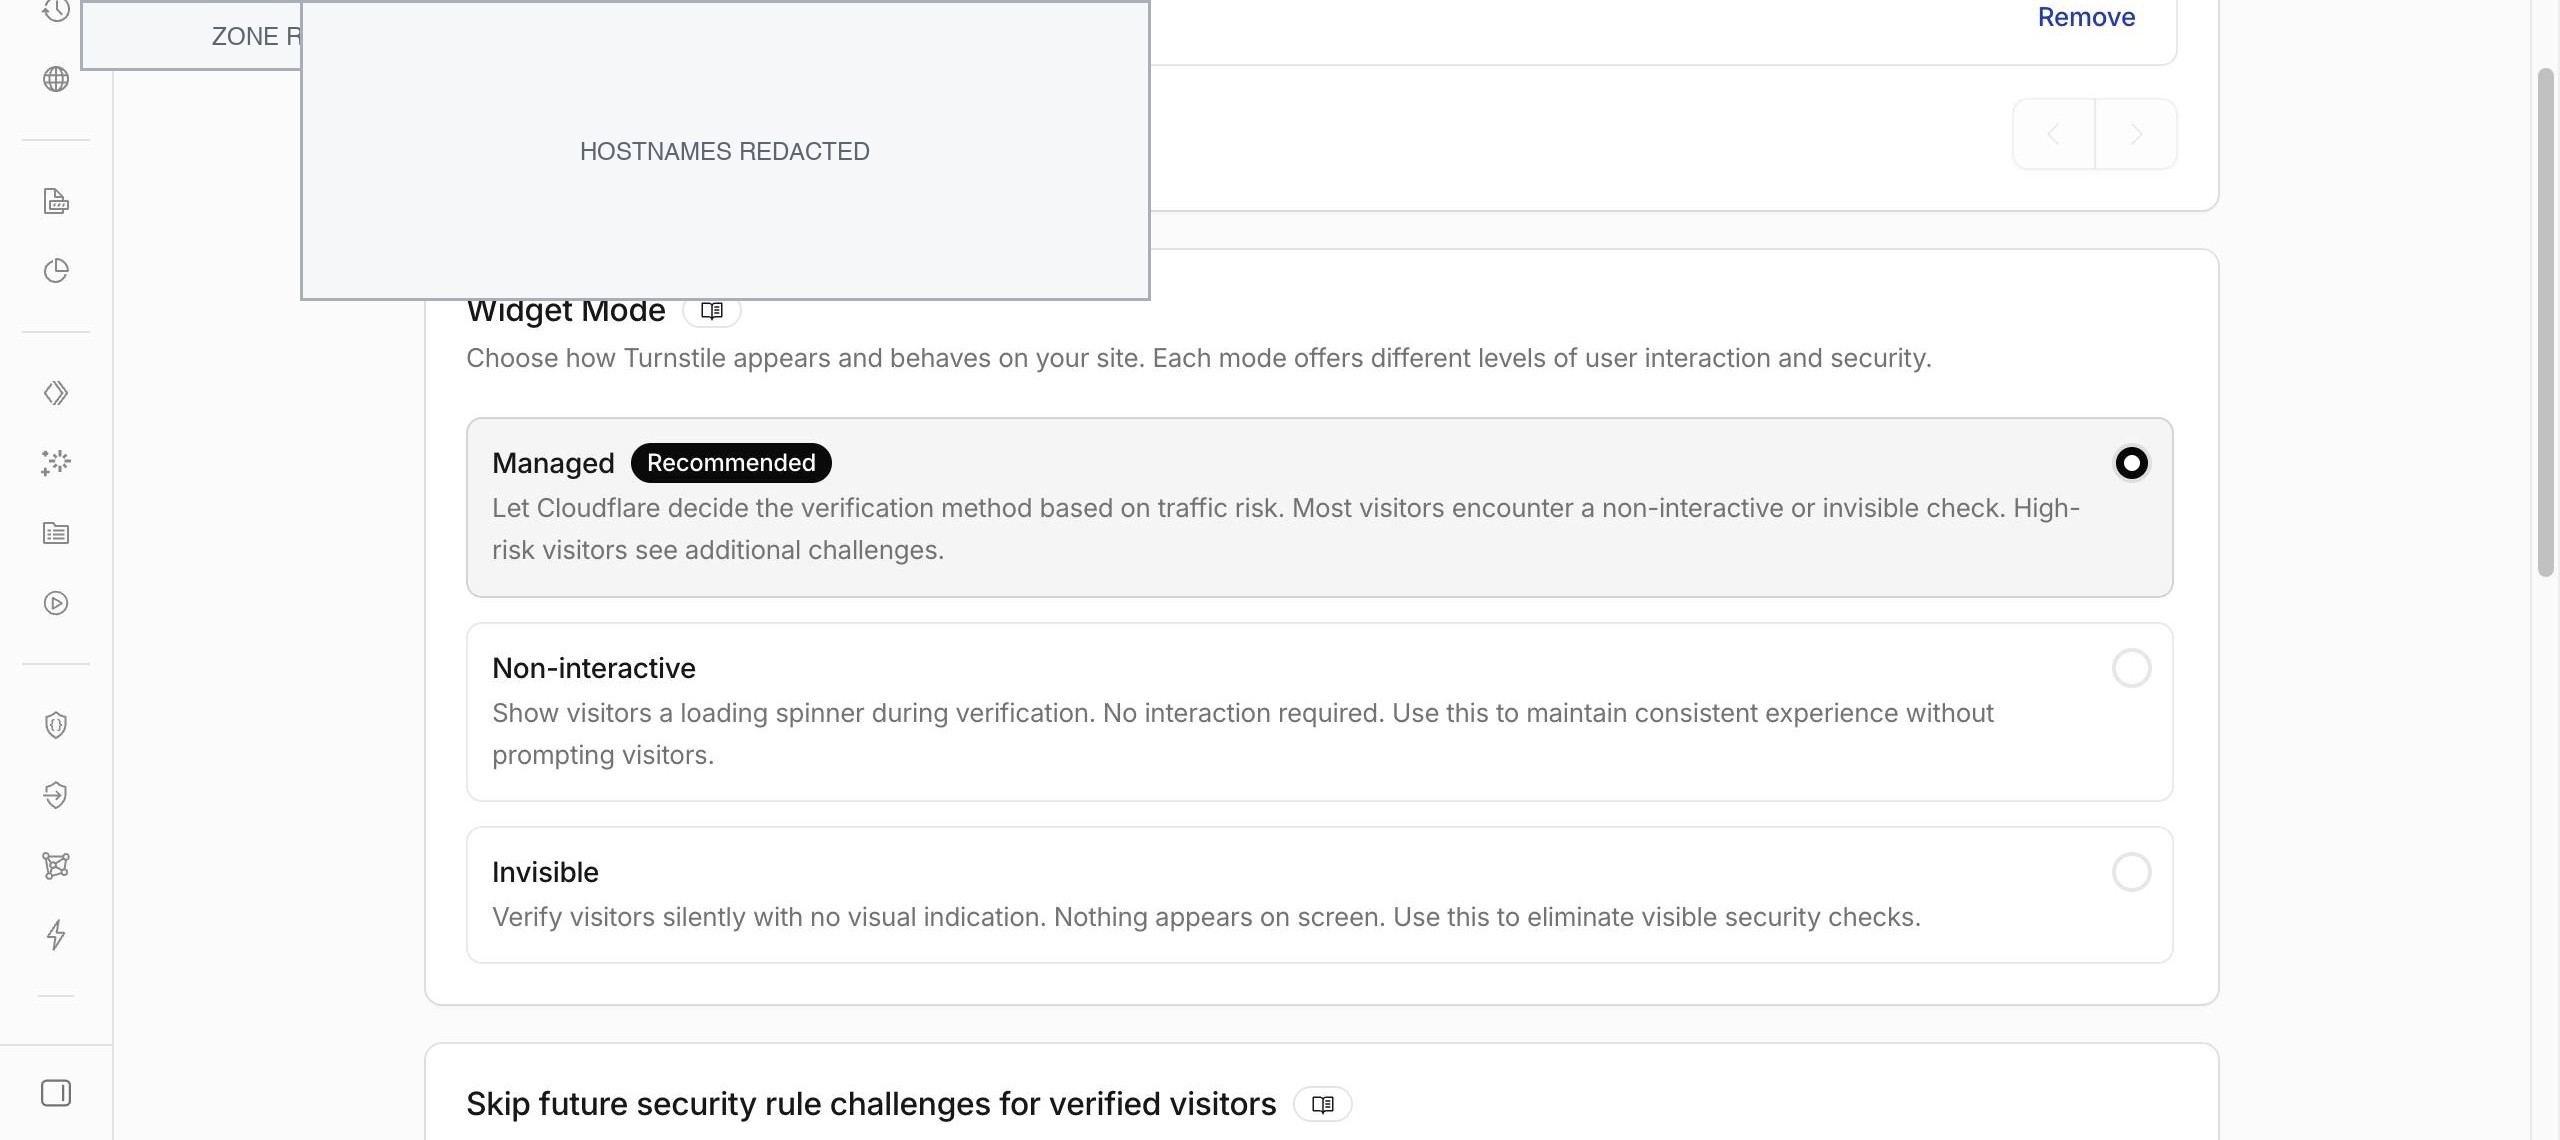The width and height of the screenshot is (2560, 1140).
Task: Open the shield with braces icon
Action: (x=56, y=725)
